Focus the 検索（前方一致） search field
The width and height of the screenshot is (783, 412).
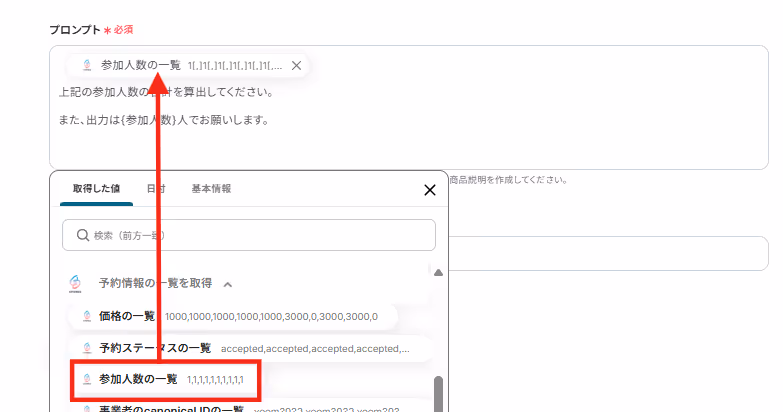tap(249, 235)
